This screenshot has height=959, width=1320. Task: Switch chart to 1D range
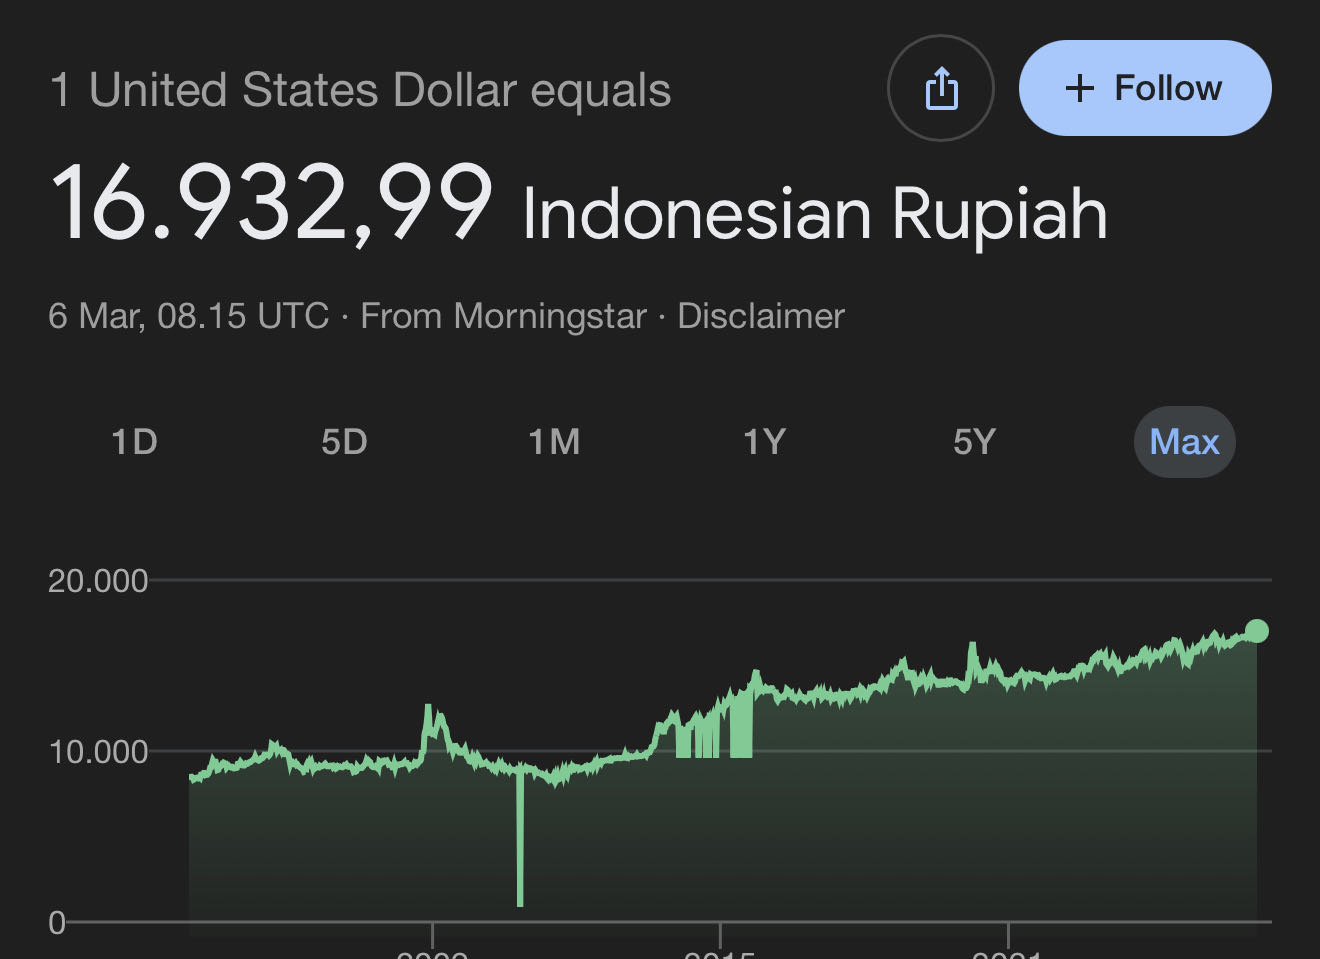tap(134, 441)
